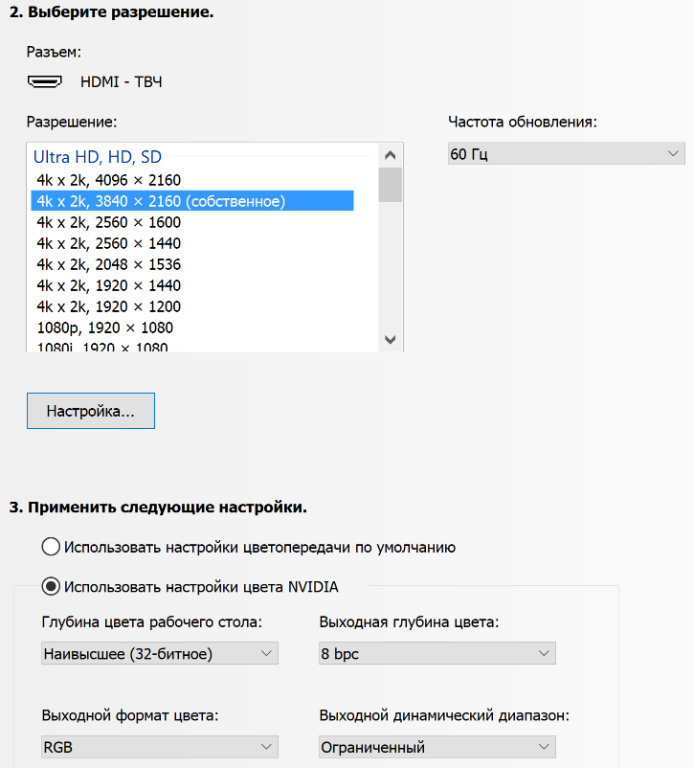Click the resolution list scroll up arrow
The height and width of the screenshot is (768, 694).
pyautogui.click(x=390, y=155)
